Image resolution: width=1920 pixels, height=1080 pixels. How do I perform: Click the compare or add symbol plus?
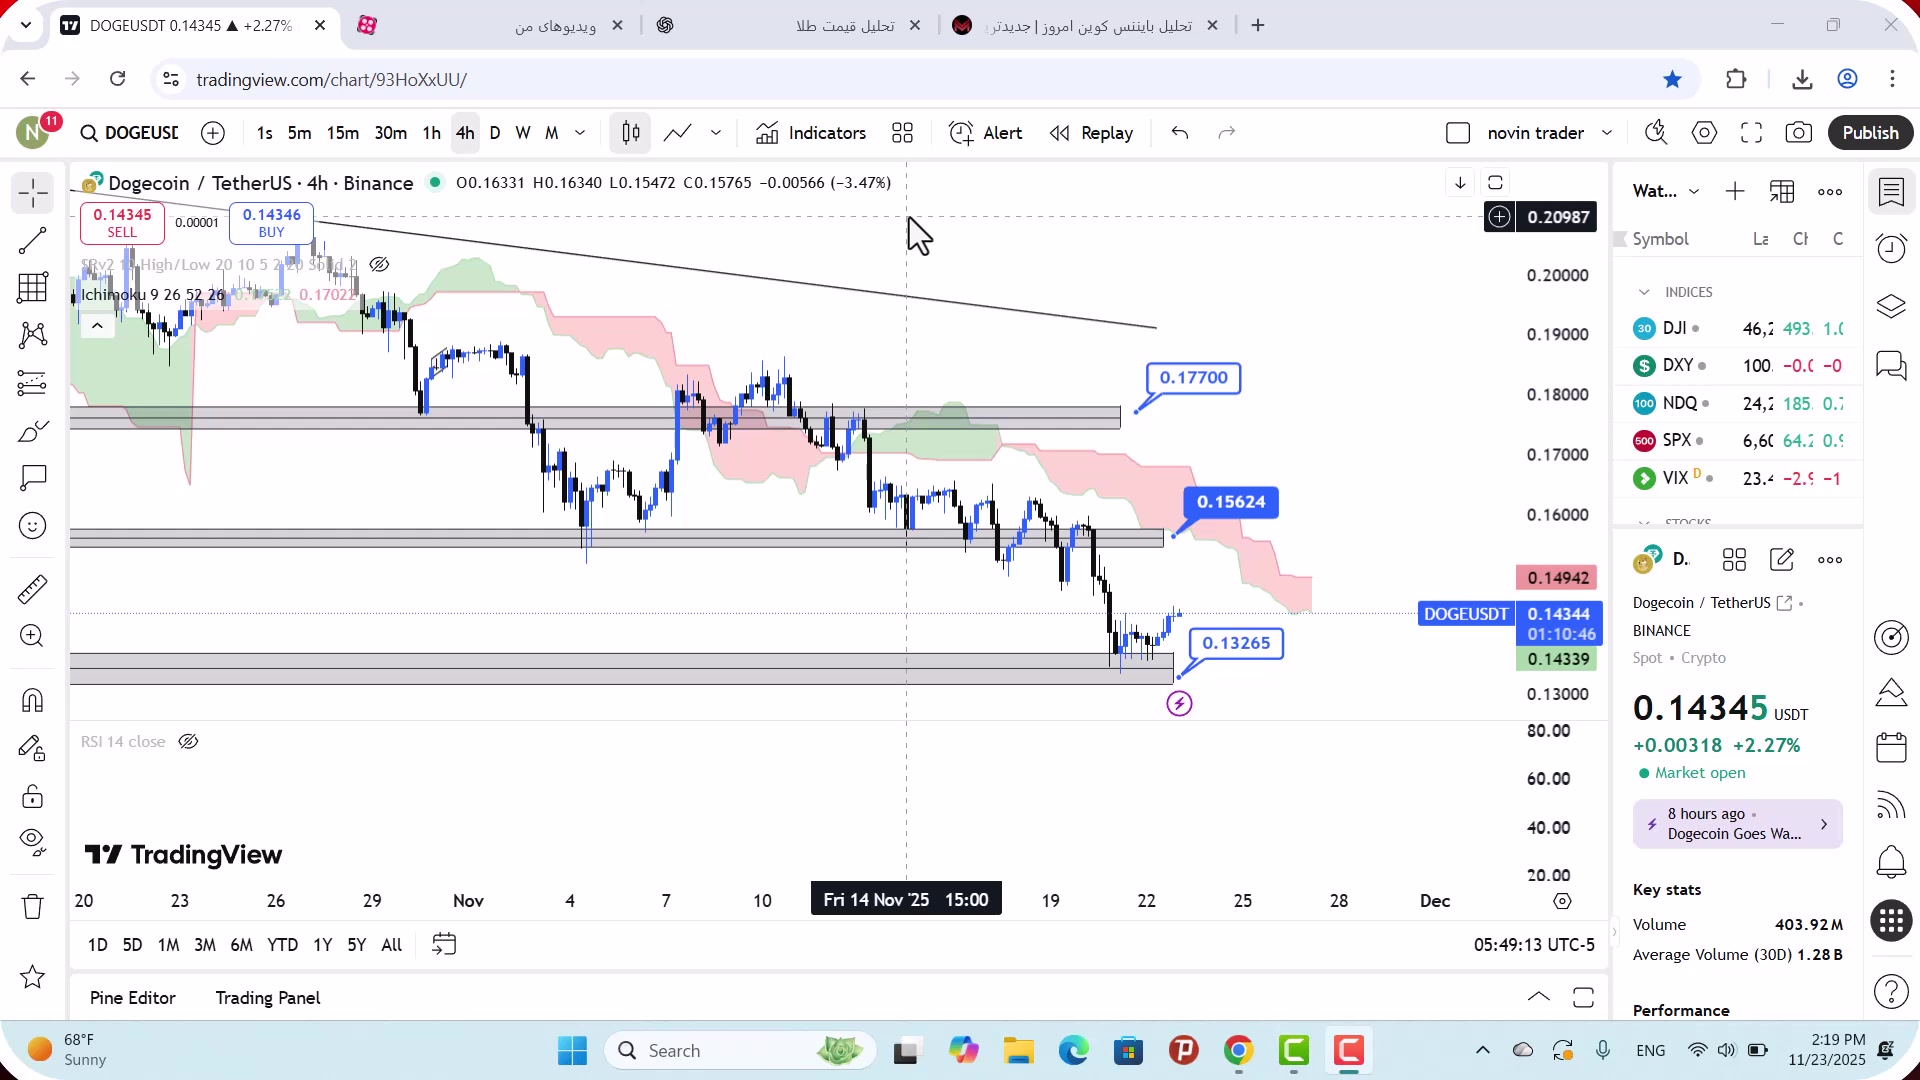click(x=213, y=133)
